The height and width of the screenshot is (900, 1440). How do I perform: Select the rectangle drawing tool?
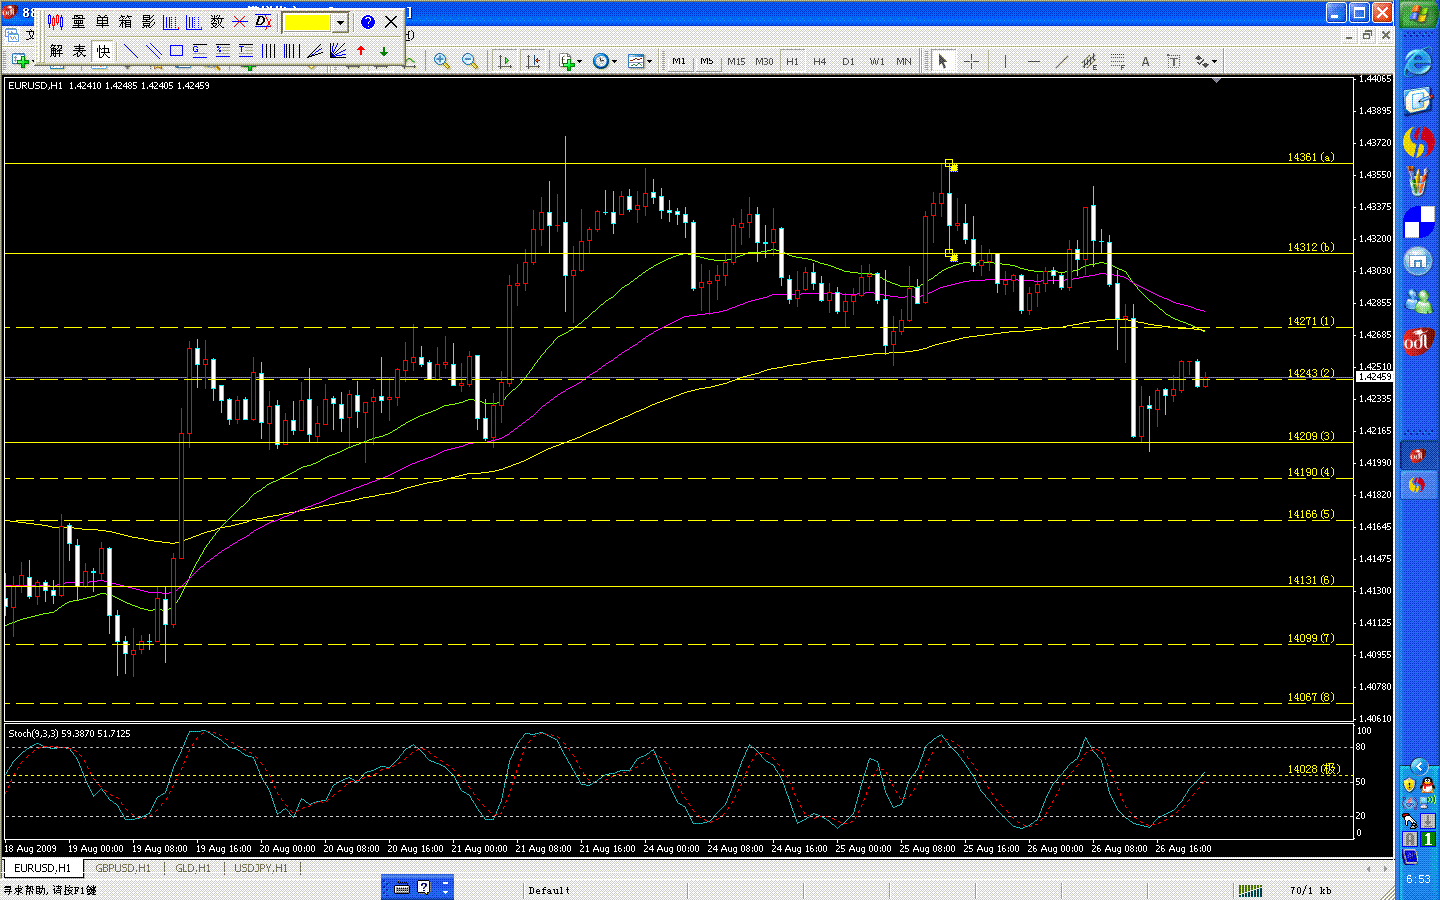pos(176,51)
